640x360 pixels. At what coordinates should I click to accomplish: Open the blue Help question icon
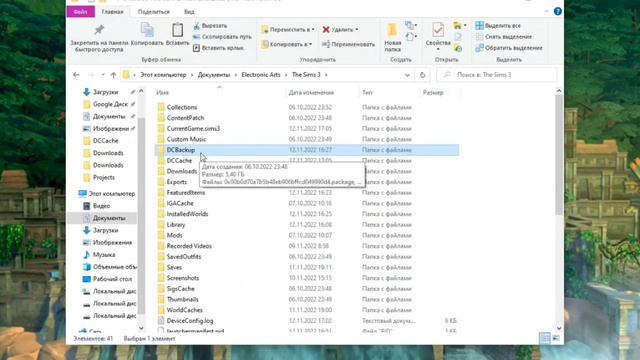(558, 11)
